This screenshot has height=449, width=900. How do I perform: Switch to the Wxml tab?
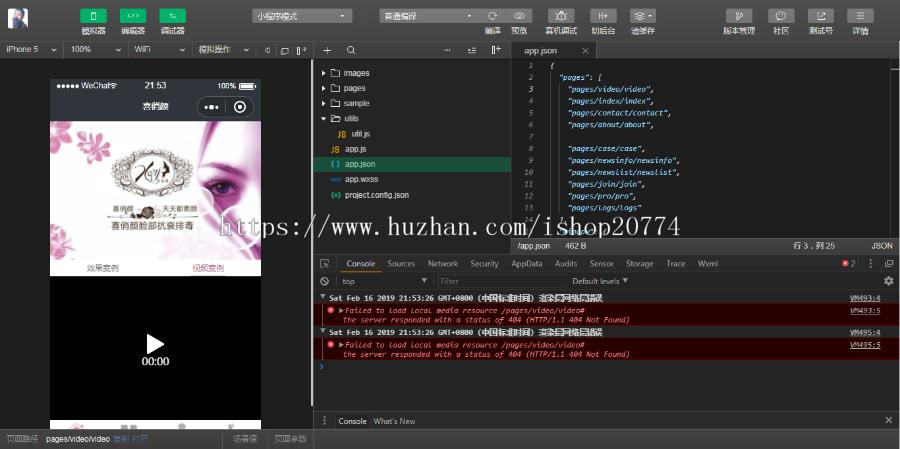pyautogui.click(x=708, y=264)
